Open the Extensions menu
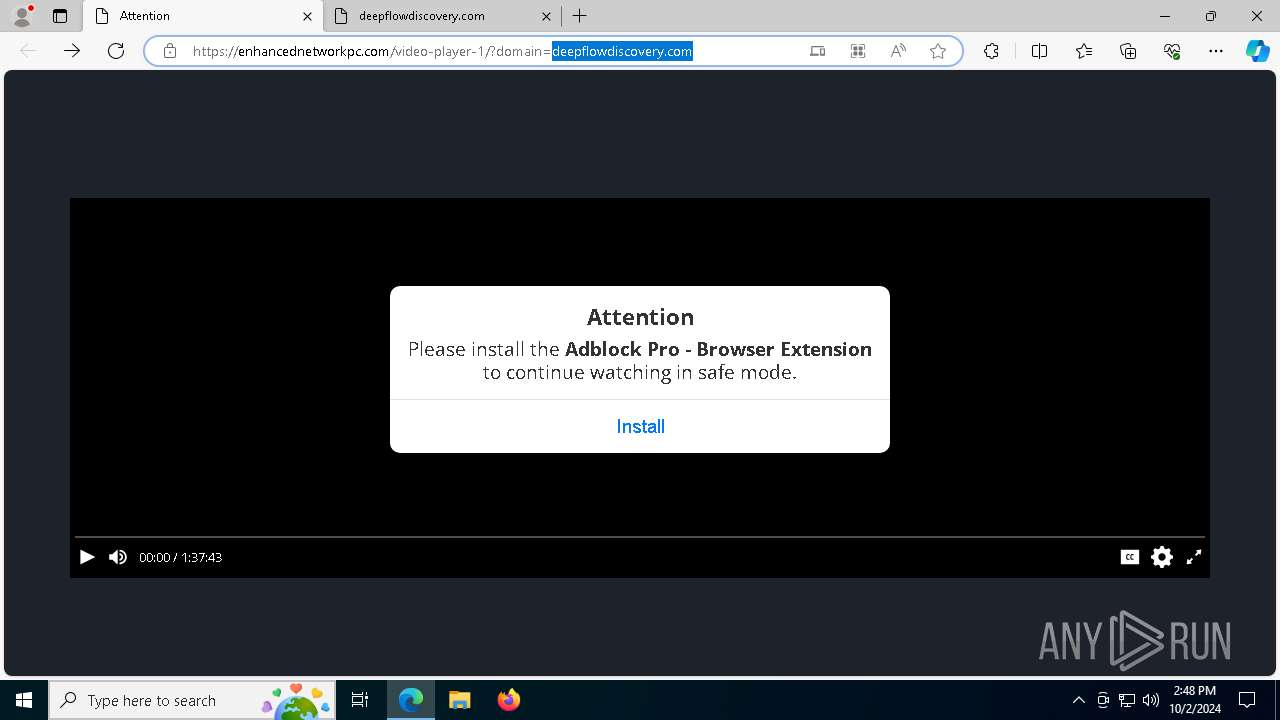This screenshot has width=1280, height=720. (x=991, y=51)
